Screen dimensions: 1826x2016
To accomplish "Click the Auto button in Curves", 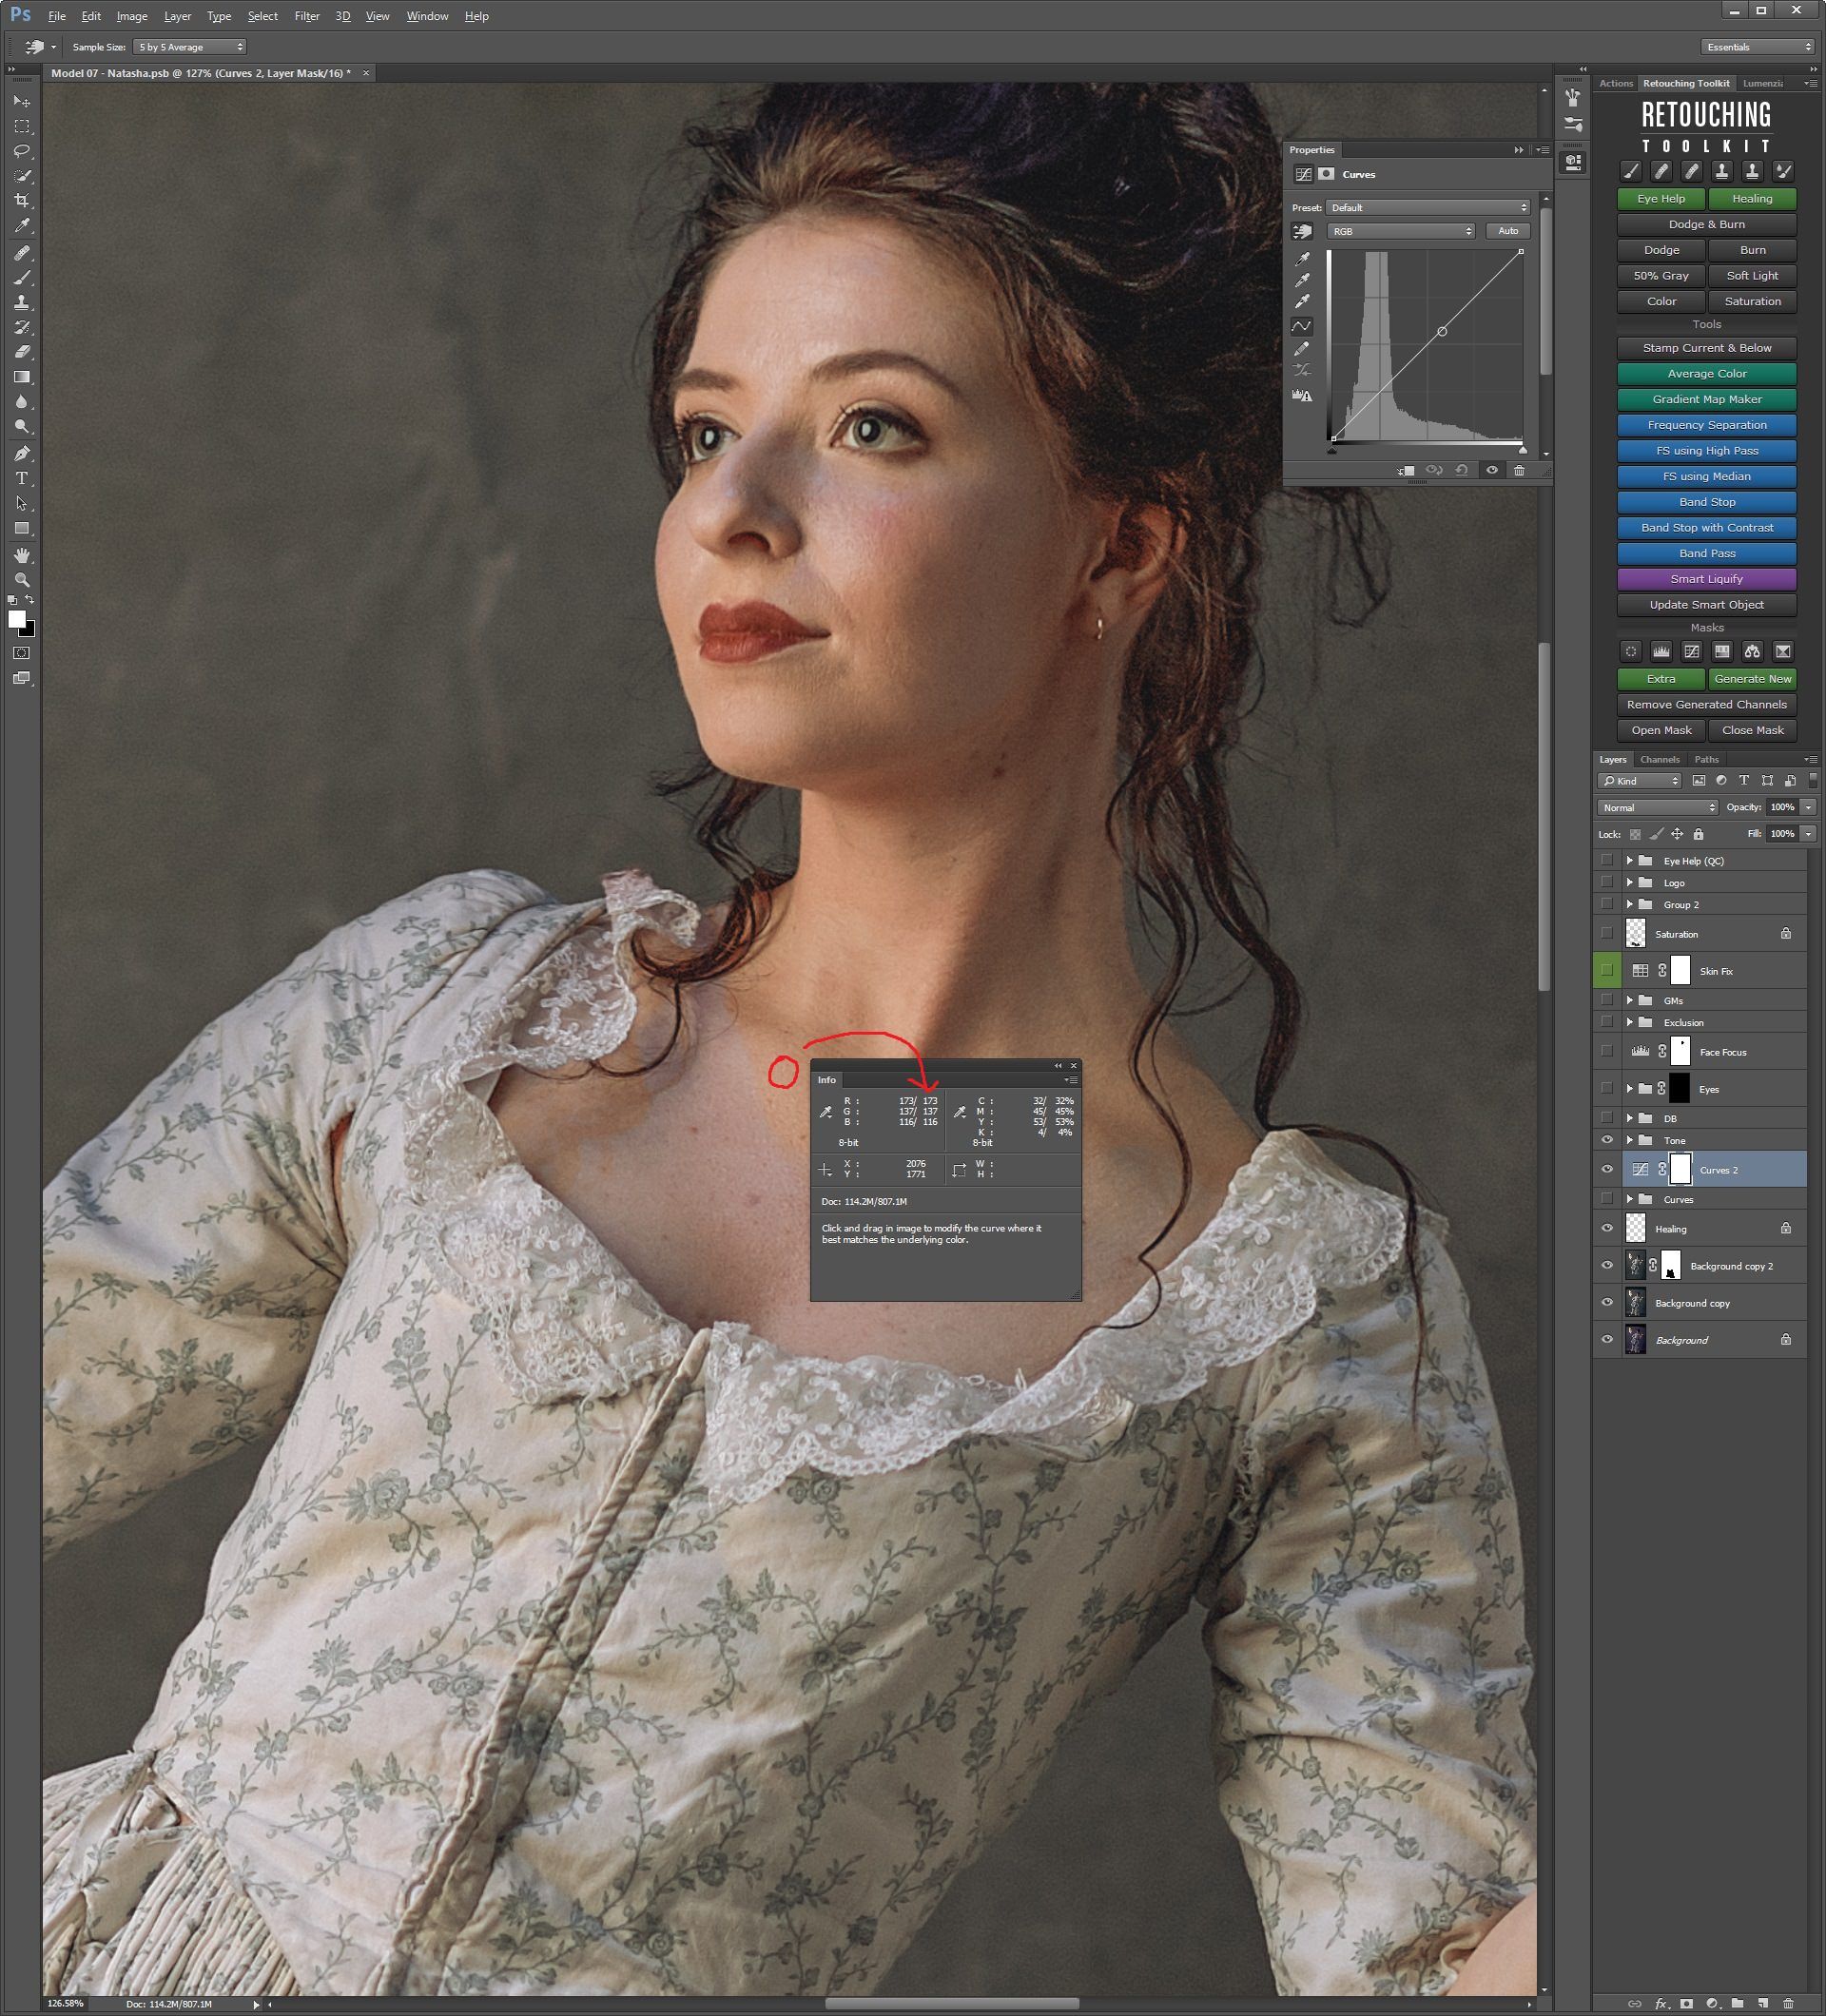I will [1508, 231].
